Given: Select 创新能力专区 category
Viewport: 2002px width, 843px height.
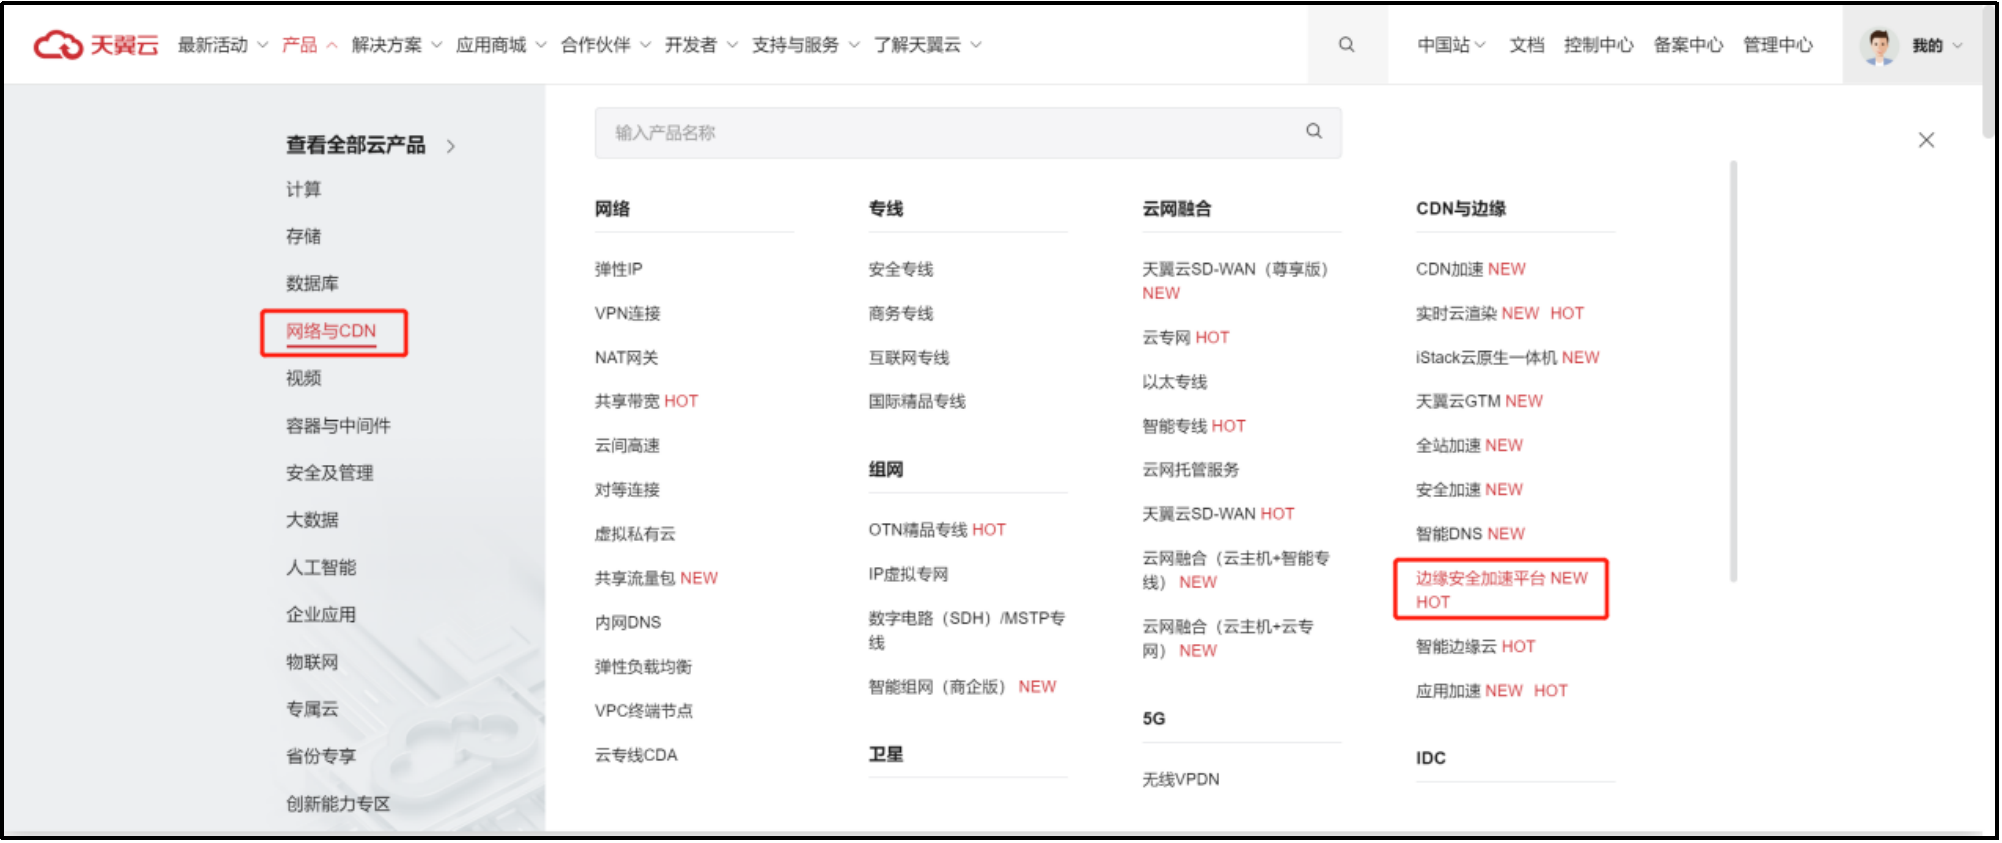Looking at the screenshot, I should [x=338, y=803].
